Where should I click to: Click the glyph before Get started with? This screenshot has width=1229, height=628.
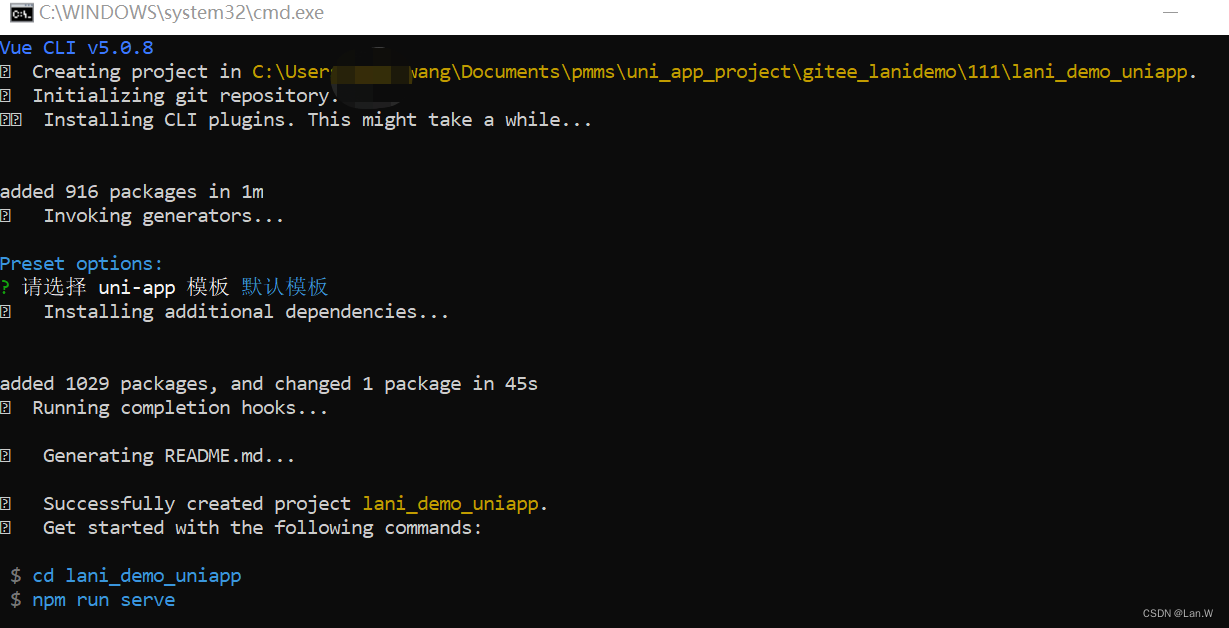(x=5, y=528)
